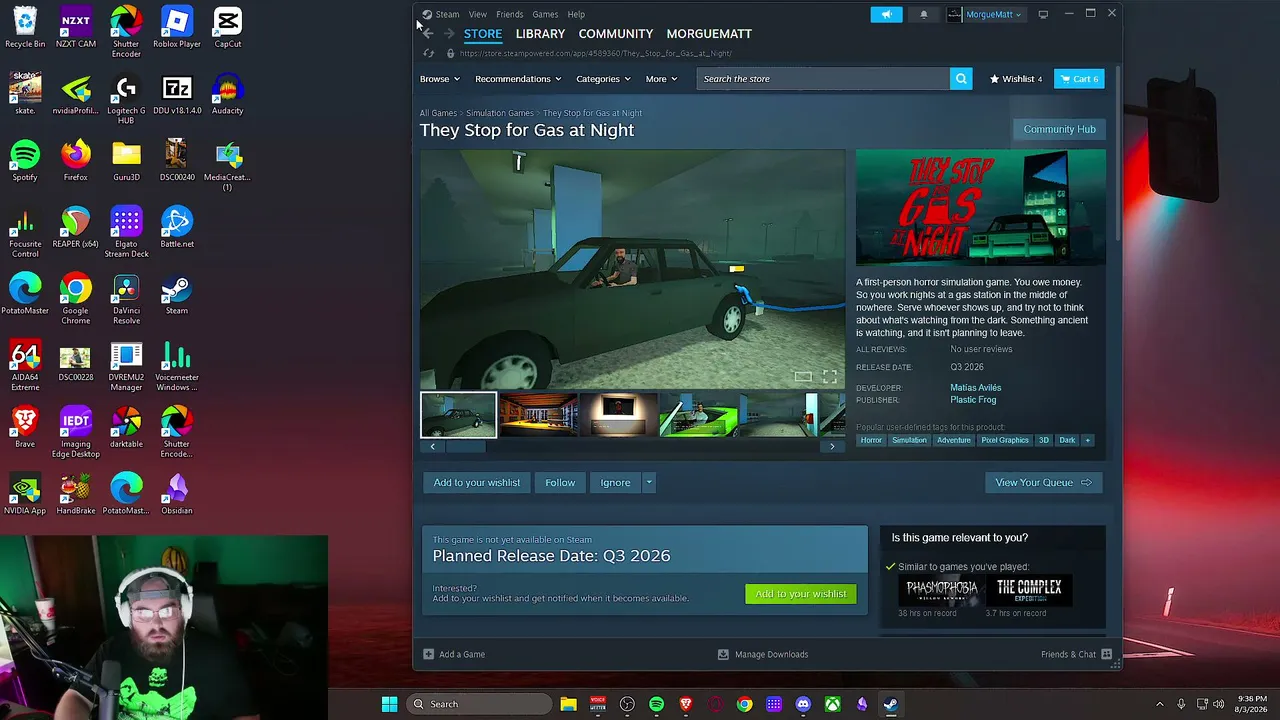Click the Ignore button

(615, 483)
